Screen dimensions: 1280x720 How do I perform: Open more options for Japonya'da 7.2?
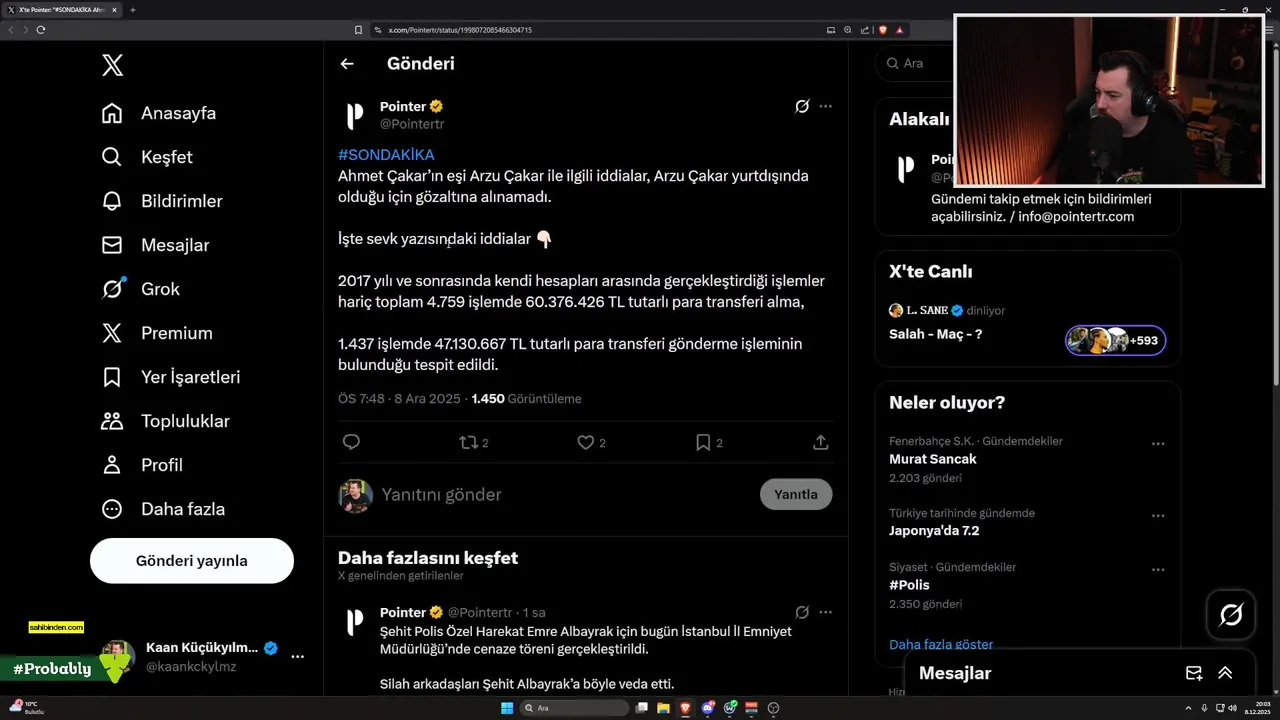pos(1158,515)
